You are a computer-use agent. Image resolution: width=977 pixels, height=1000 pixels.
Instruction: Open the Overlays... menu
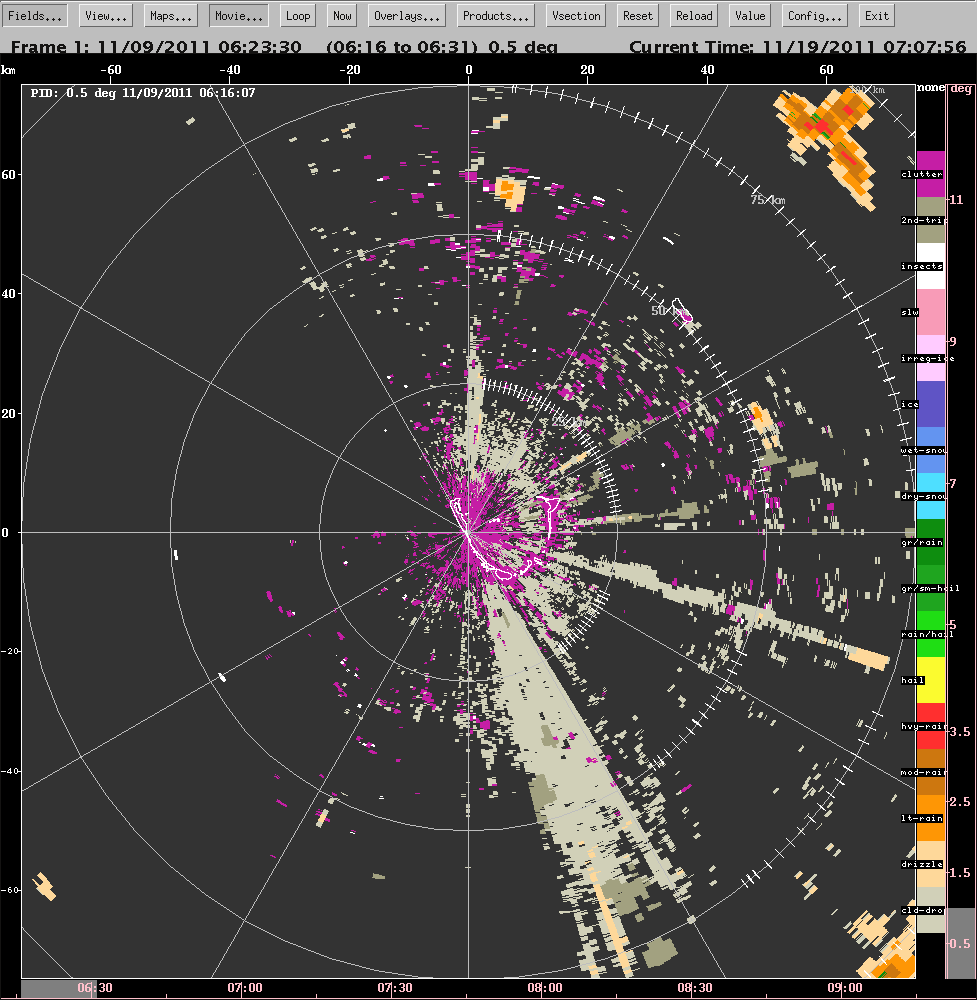tap(407, 16)
